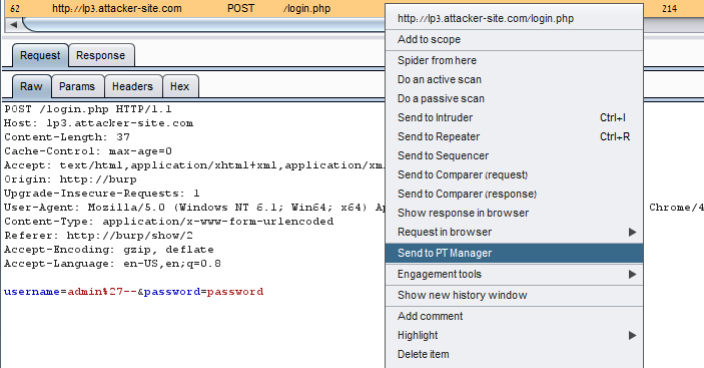This screenshot has height=368, width=704.
Task: Choose Add comment menu entry
Action: [514, 316]
